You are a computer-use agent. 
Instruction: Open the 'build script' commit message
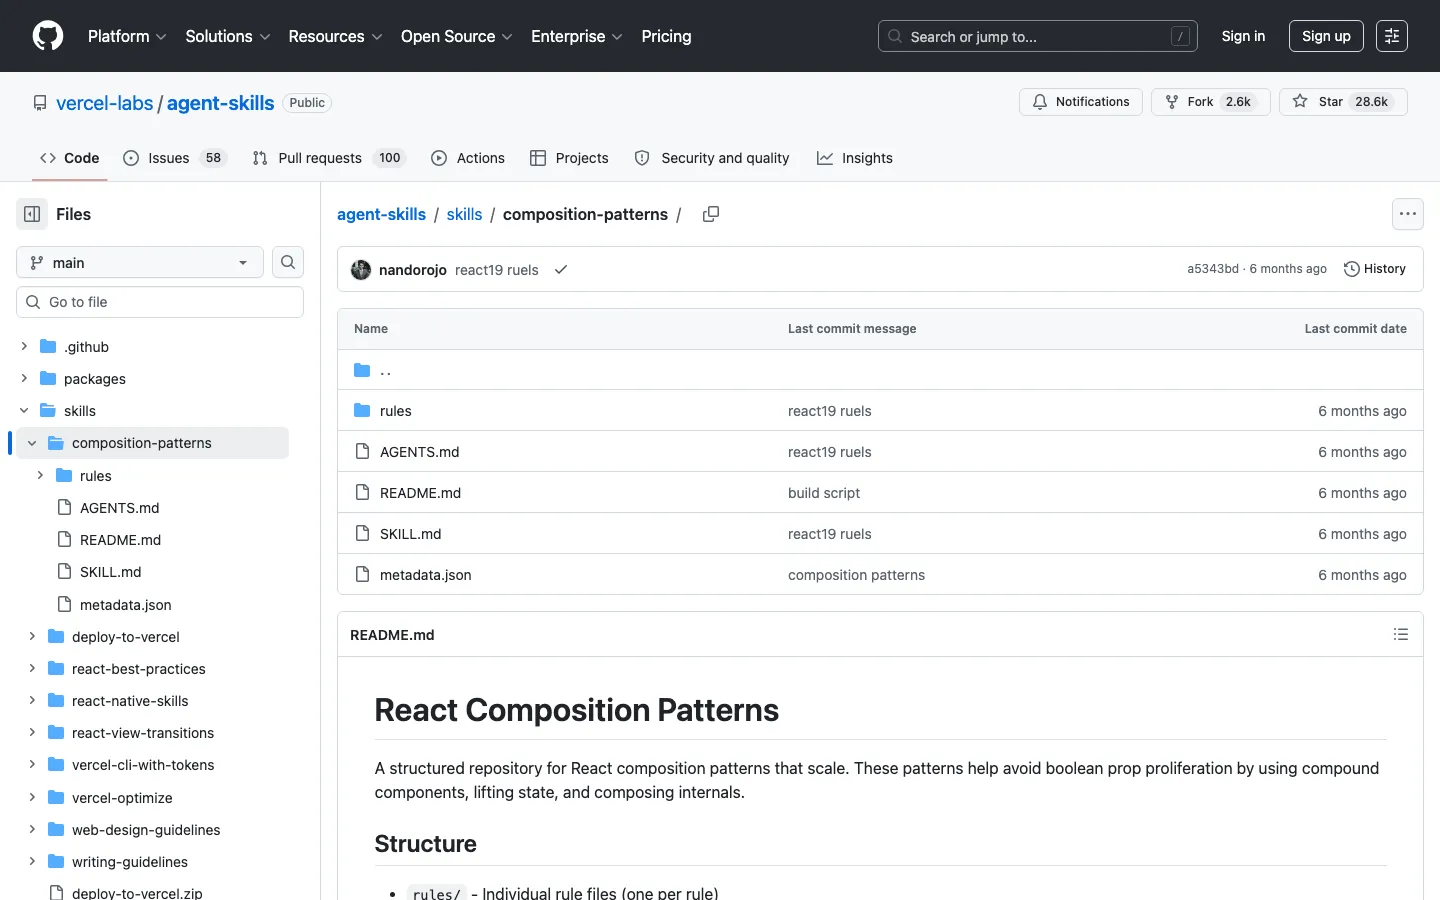click(824, 493)
